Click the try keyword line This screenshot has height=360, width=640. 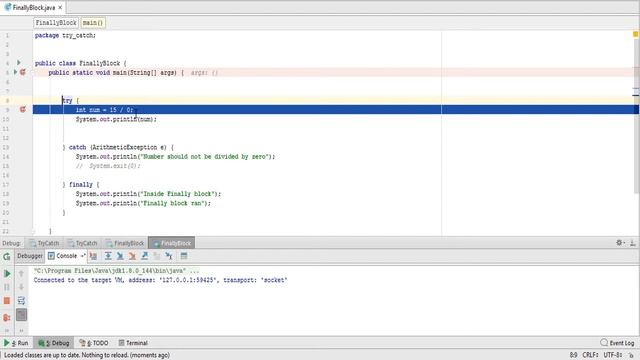pos(336,100)
